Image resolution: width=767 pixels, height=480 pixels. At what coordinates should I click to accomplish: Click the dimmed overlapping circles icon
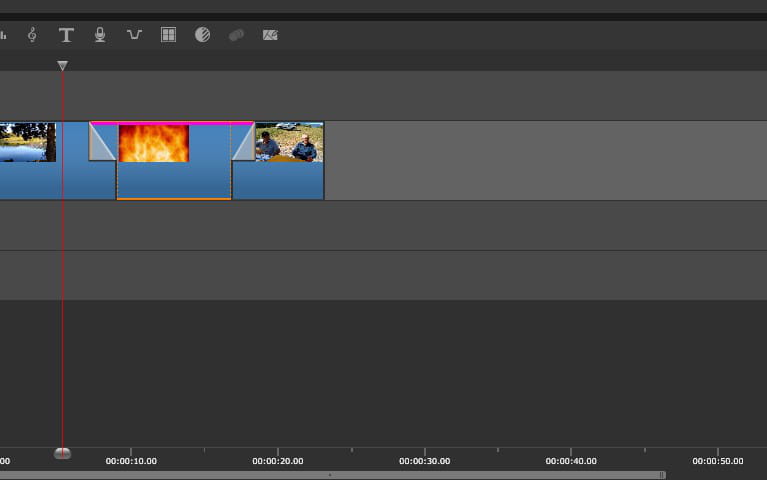coord(236,35)
